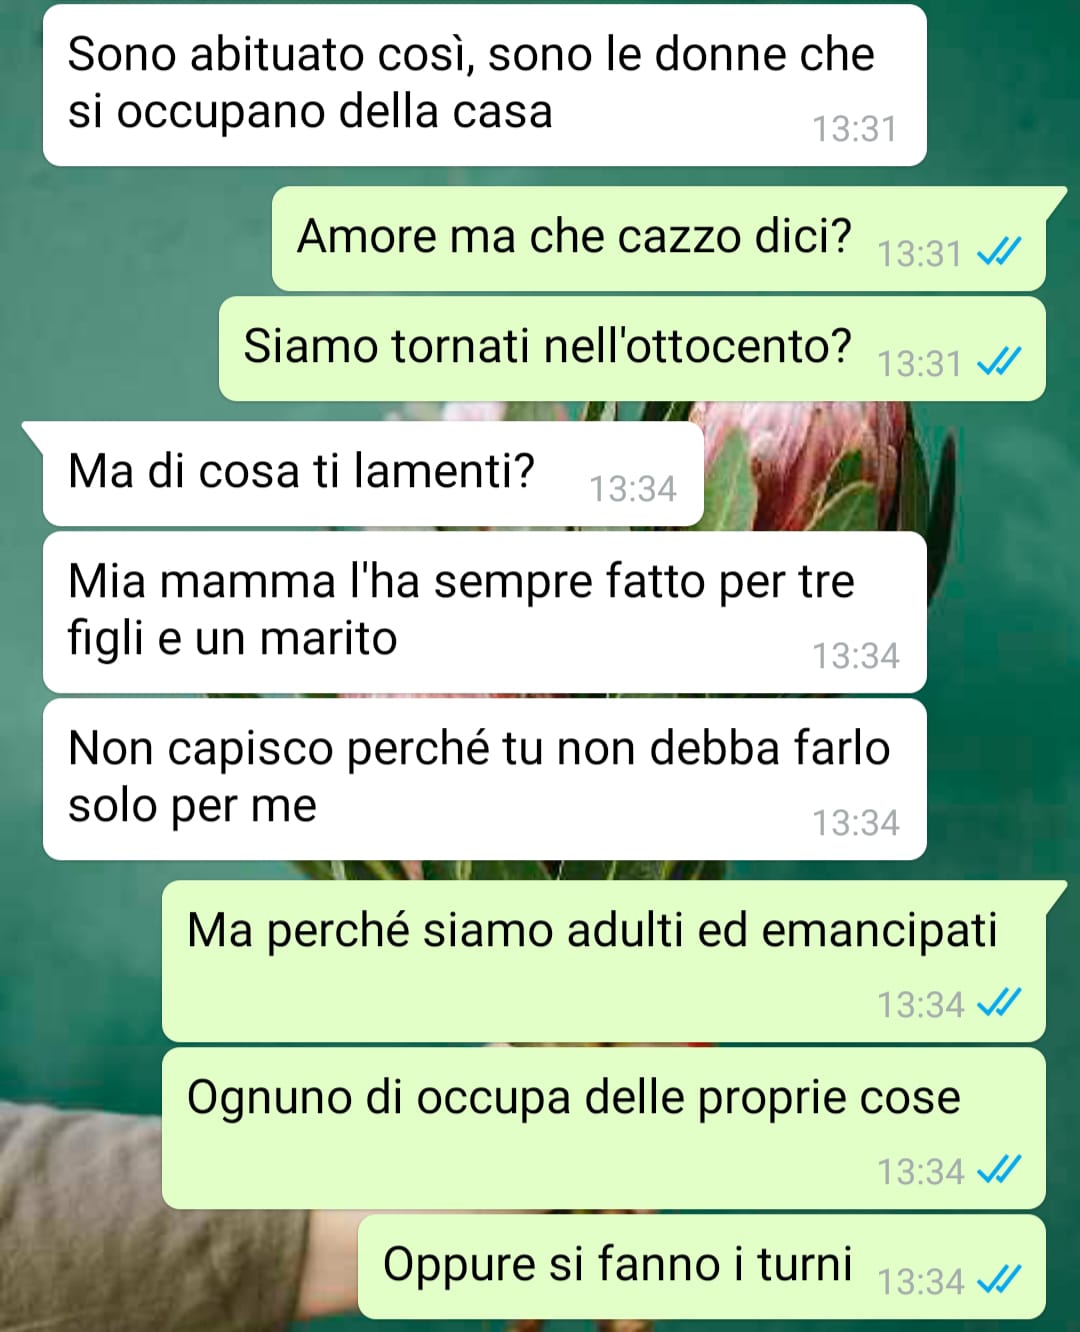1080x1332 pixels.
Task: Tap read ticks on 'Ognuno di occupa' message
Action: tap(998, 1170)
